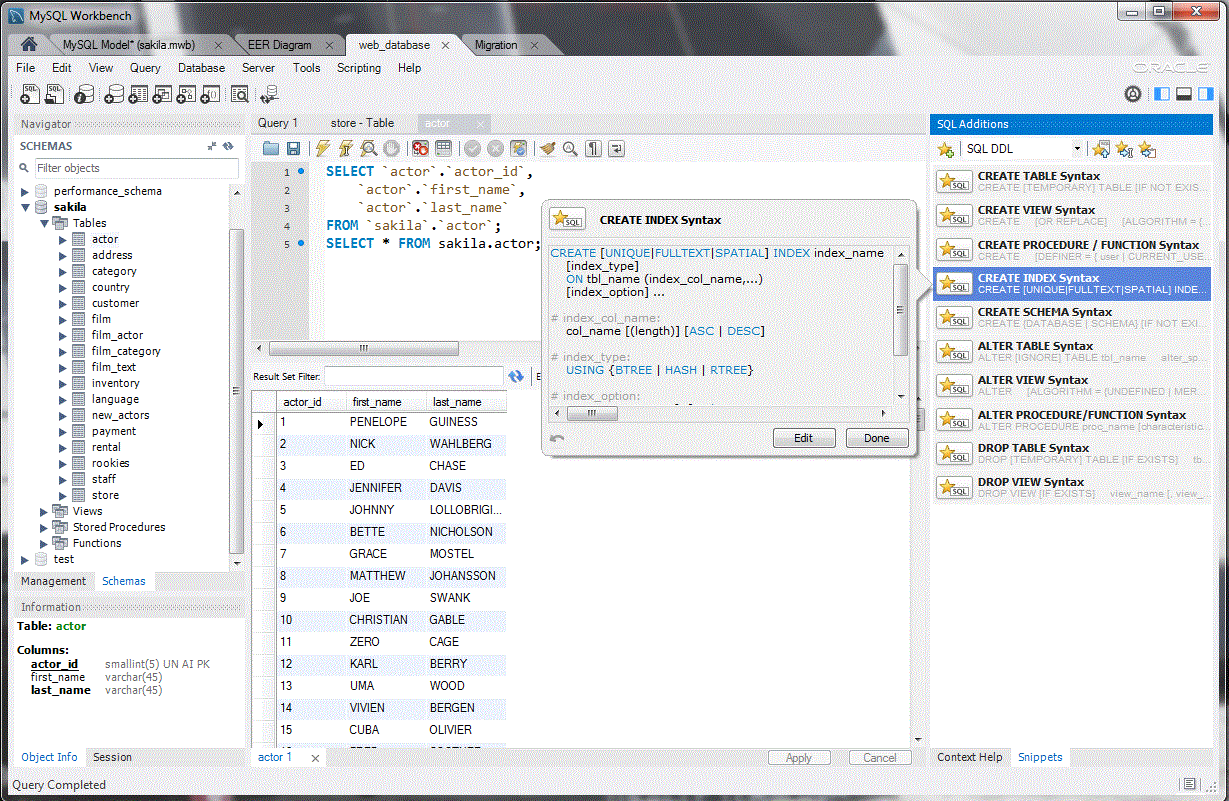This screenshot has height=801, width=1229.
Task: Expand the Views node in sakila schema
Action: pos(42,511)
